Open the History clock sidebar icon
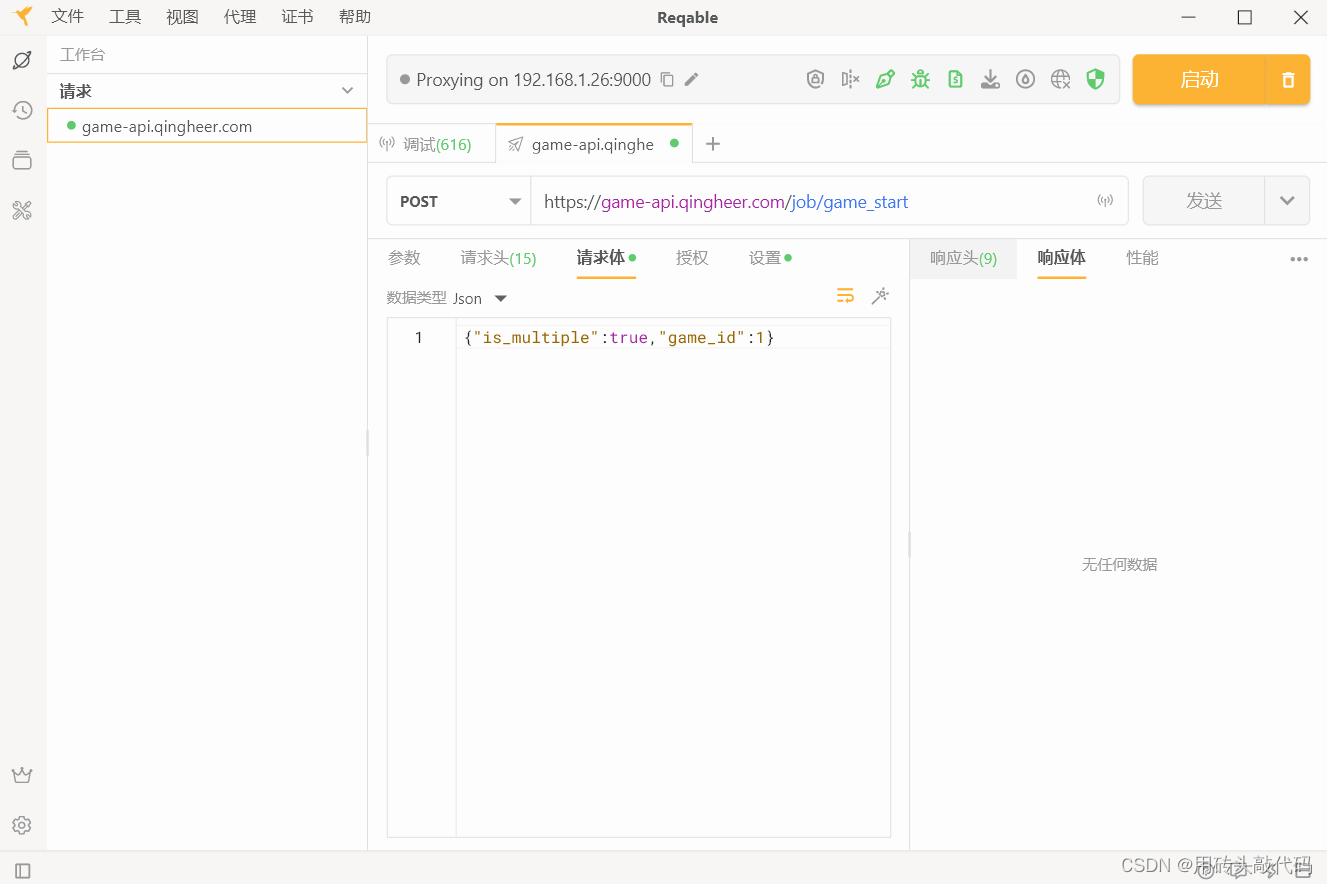The image size is (1327, 884). 22,110
